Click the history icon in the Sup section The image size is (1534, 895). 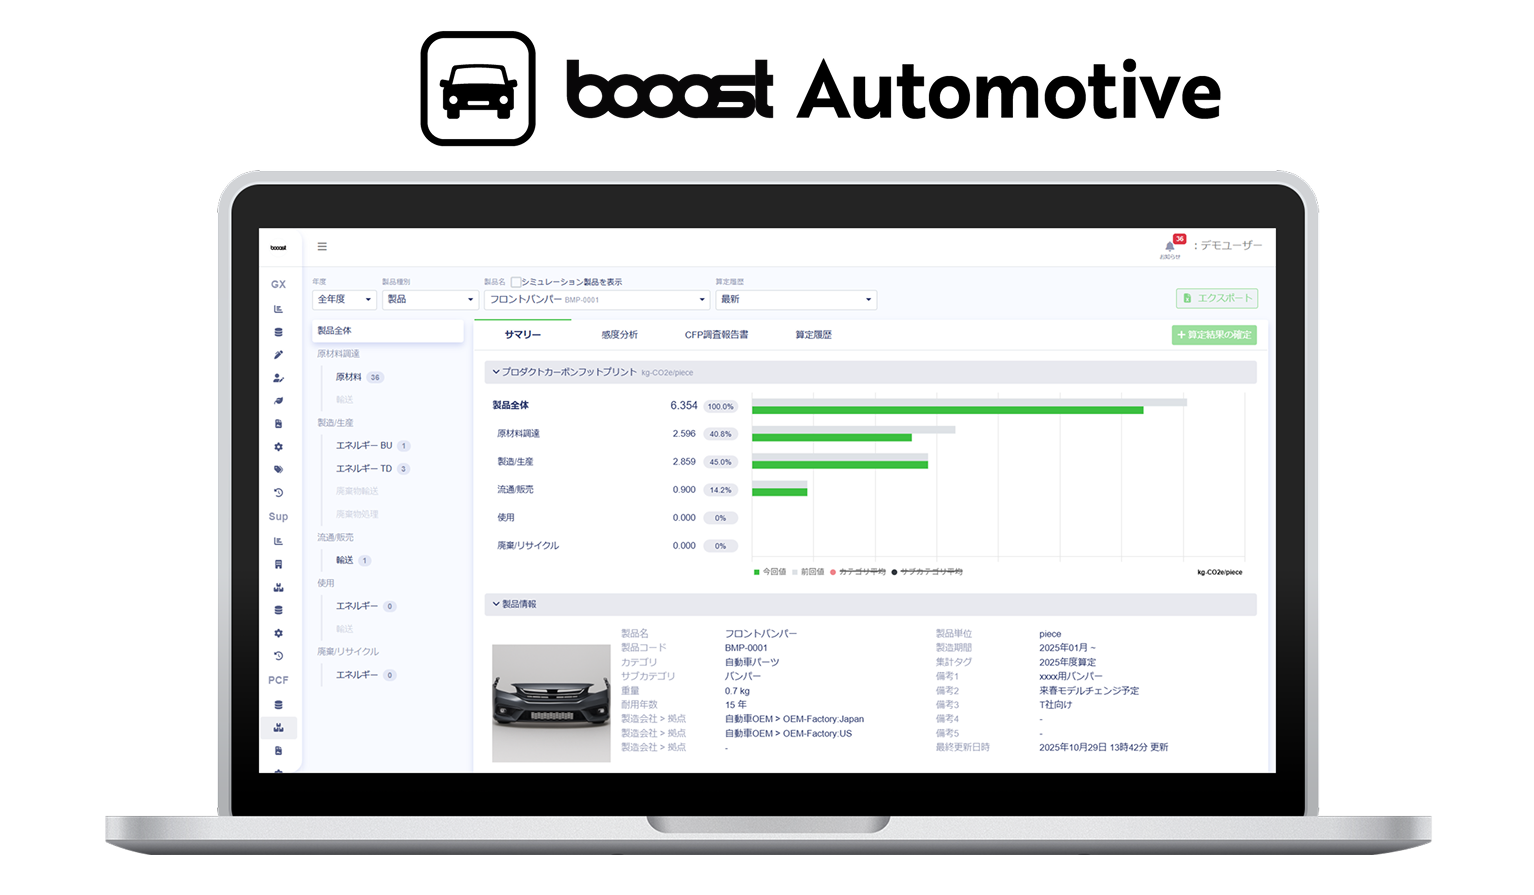(278, 656)
